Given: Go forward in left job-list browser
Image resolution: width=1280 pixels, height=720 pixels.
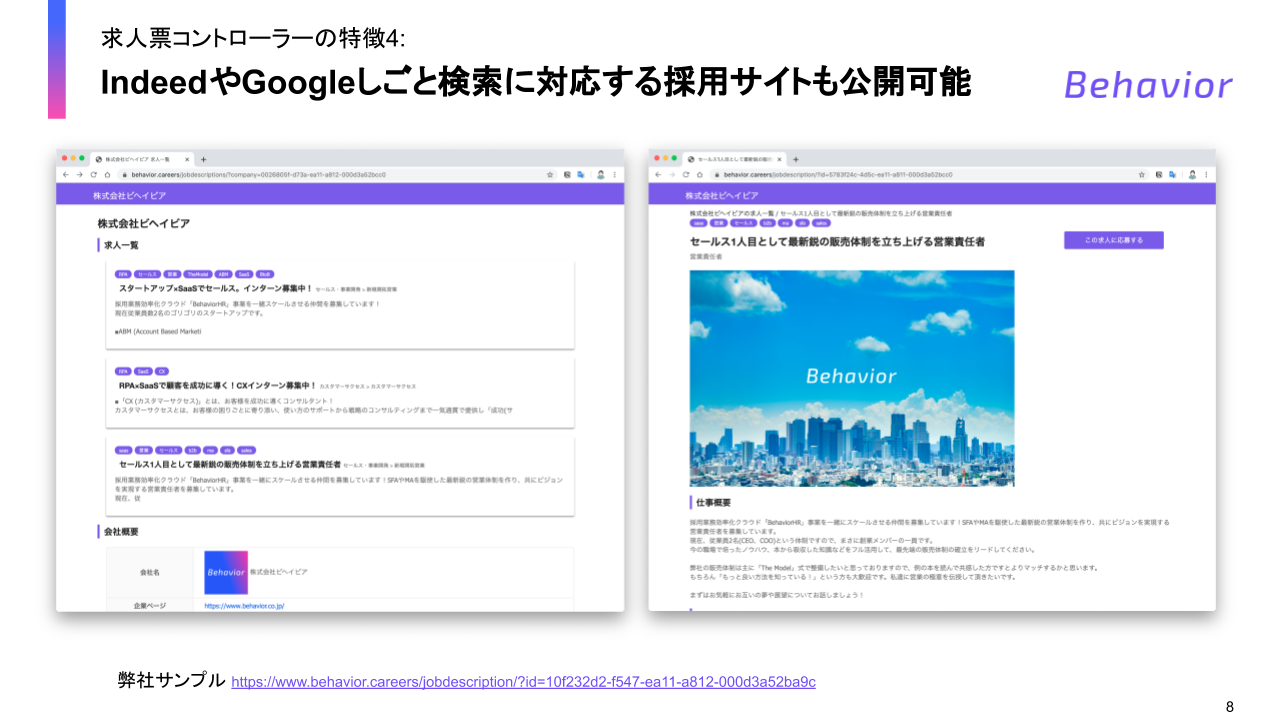Looking at the screenshot, I should point(80,174).
